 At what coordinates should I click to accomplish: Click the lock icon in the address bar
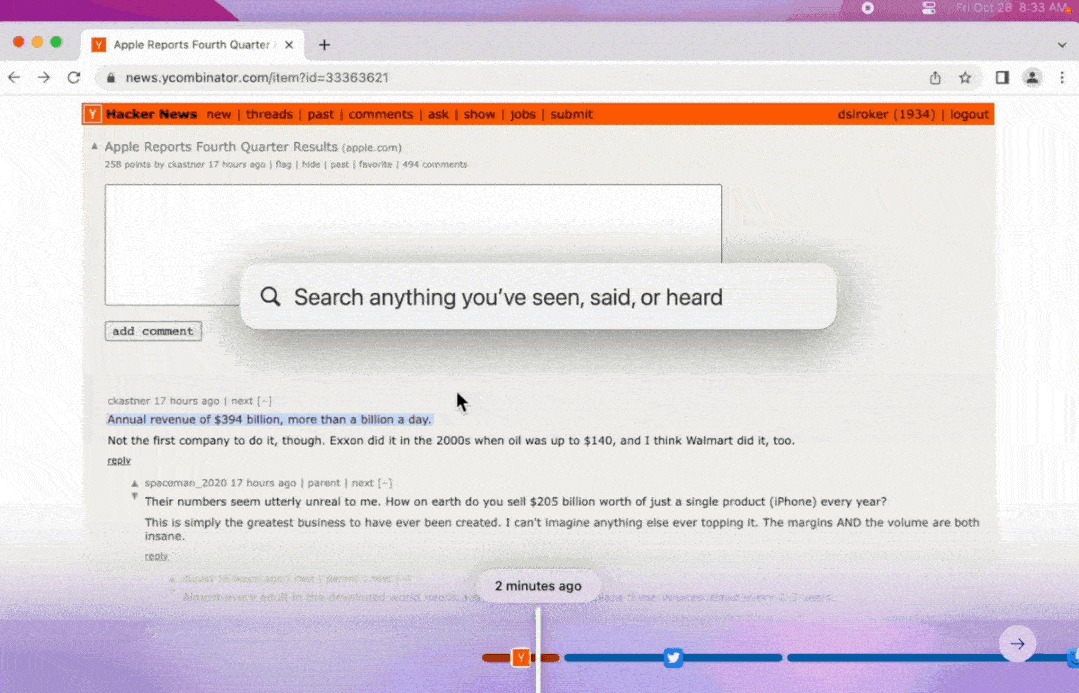coord(111,78)
